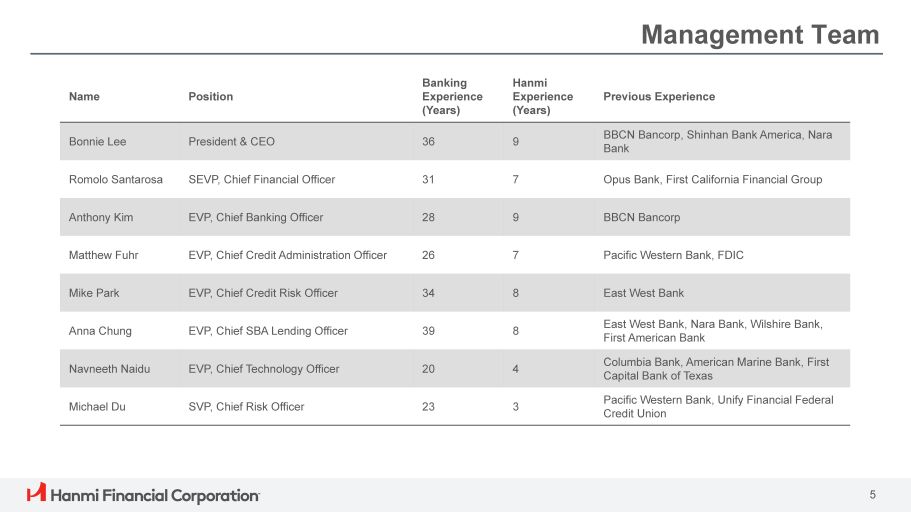Image resolution: width=911 pixels, height=512 pixels.
Task: Click the Hanmi Experience (Years) header
Action: click(x=542, y=97)
